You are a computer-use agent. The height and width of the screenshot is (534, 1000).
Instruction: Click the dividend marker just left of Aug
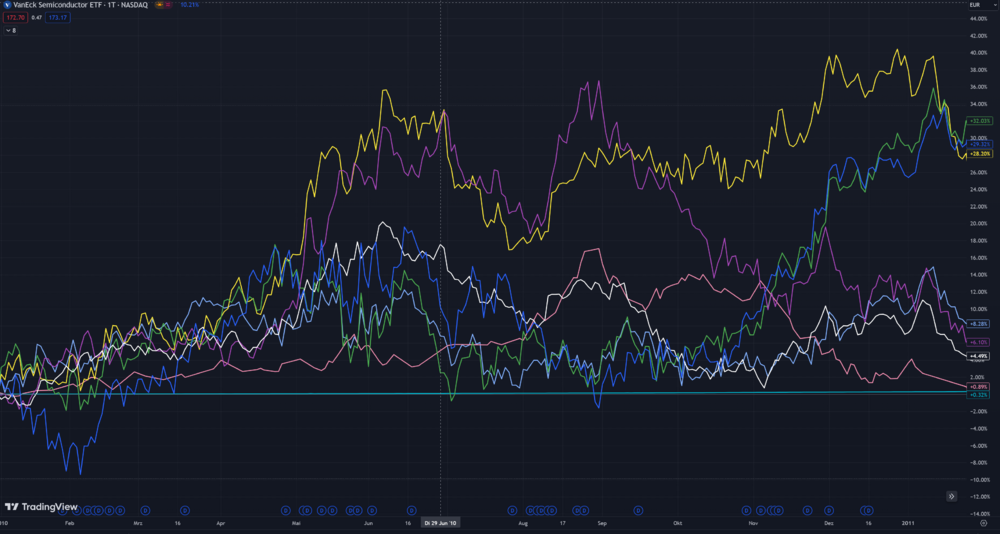click(511, 510)
